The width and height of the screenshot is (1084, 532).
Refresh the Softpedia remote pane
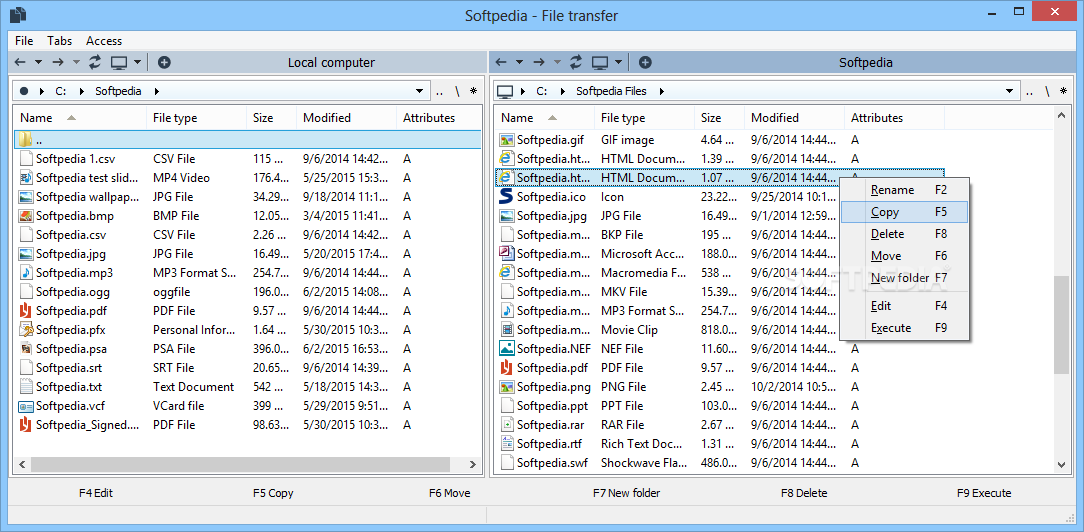pos(576,62)
